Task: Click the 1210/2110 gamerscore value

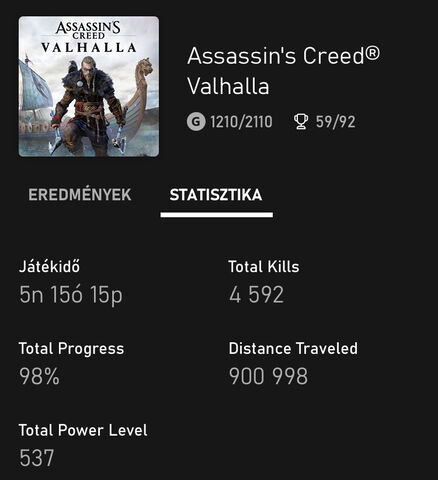Action: coord(241,122)
